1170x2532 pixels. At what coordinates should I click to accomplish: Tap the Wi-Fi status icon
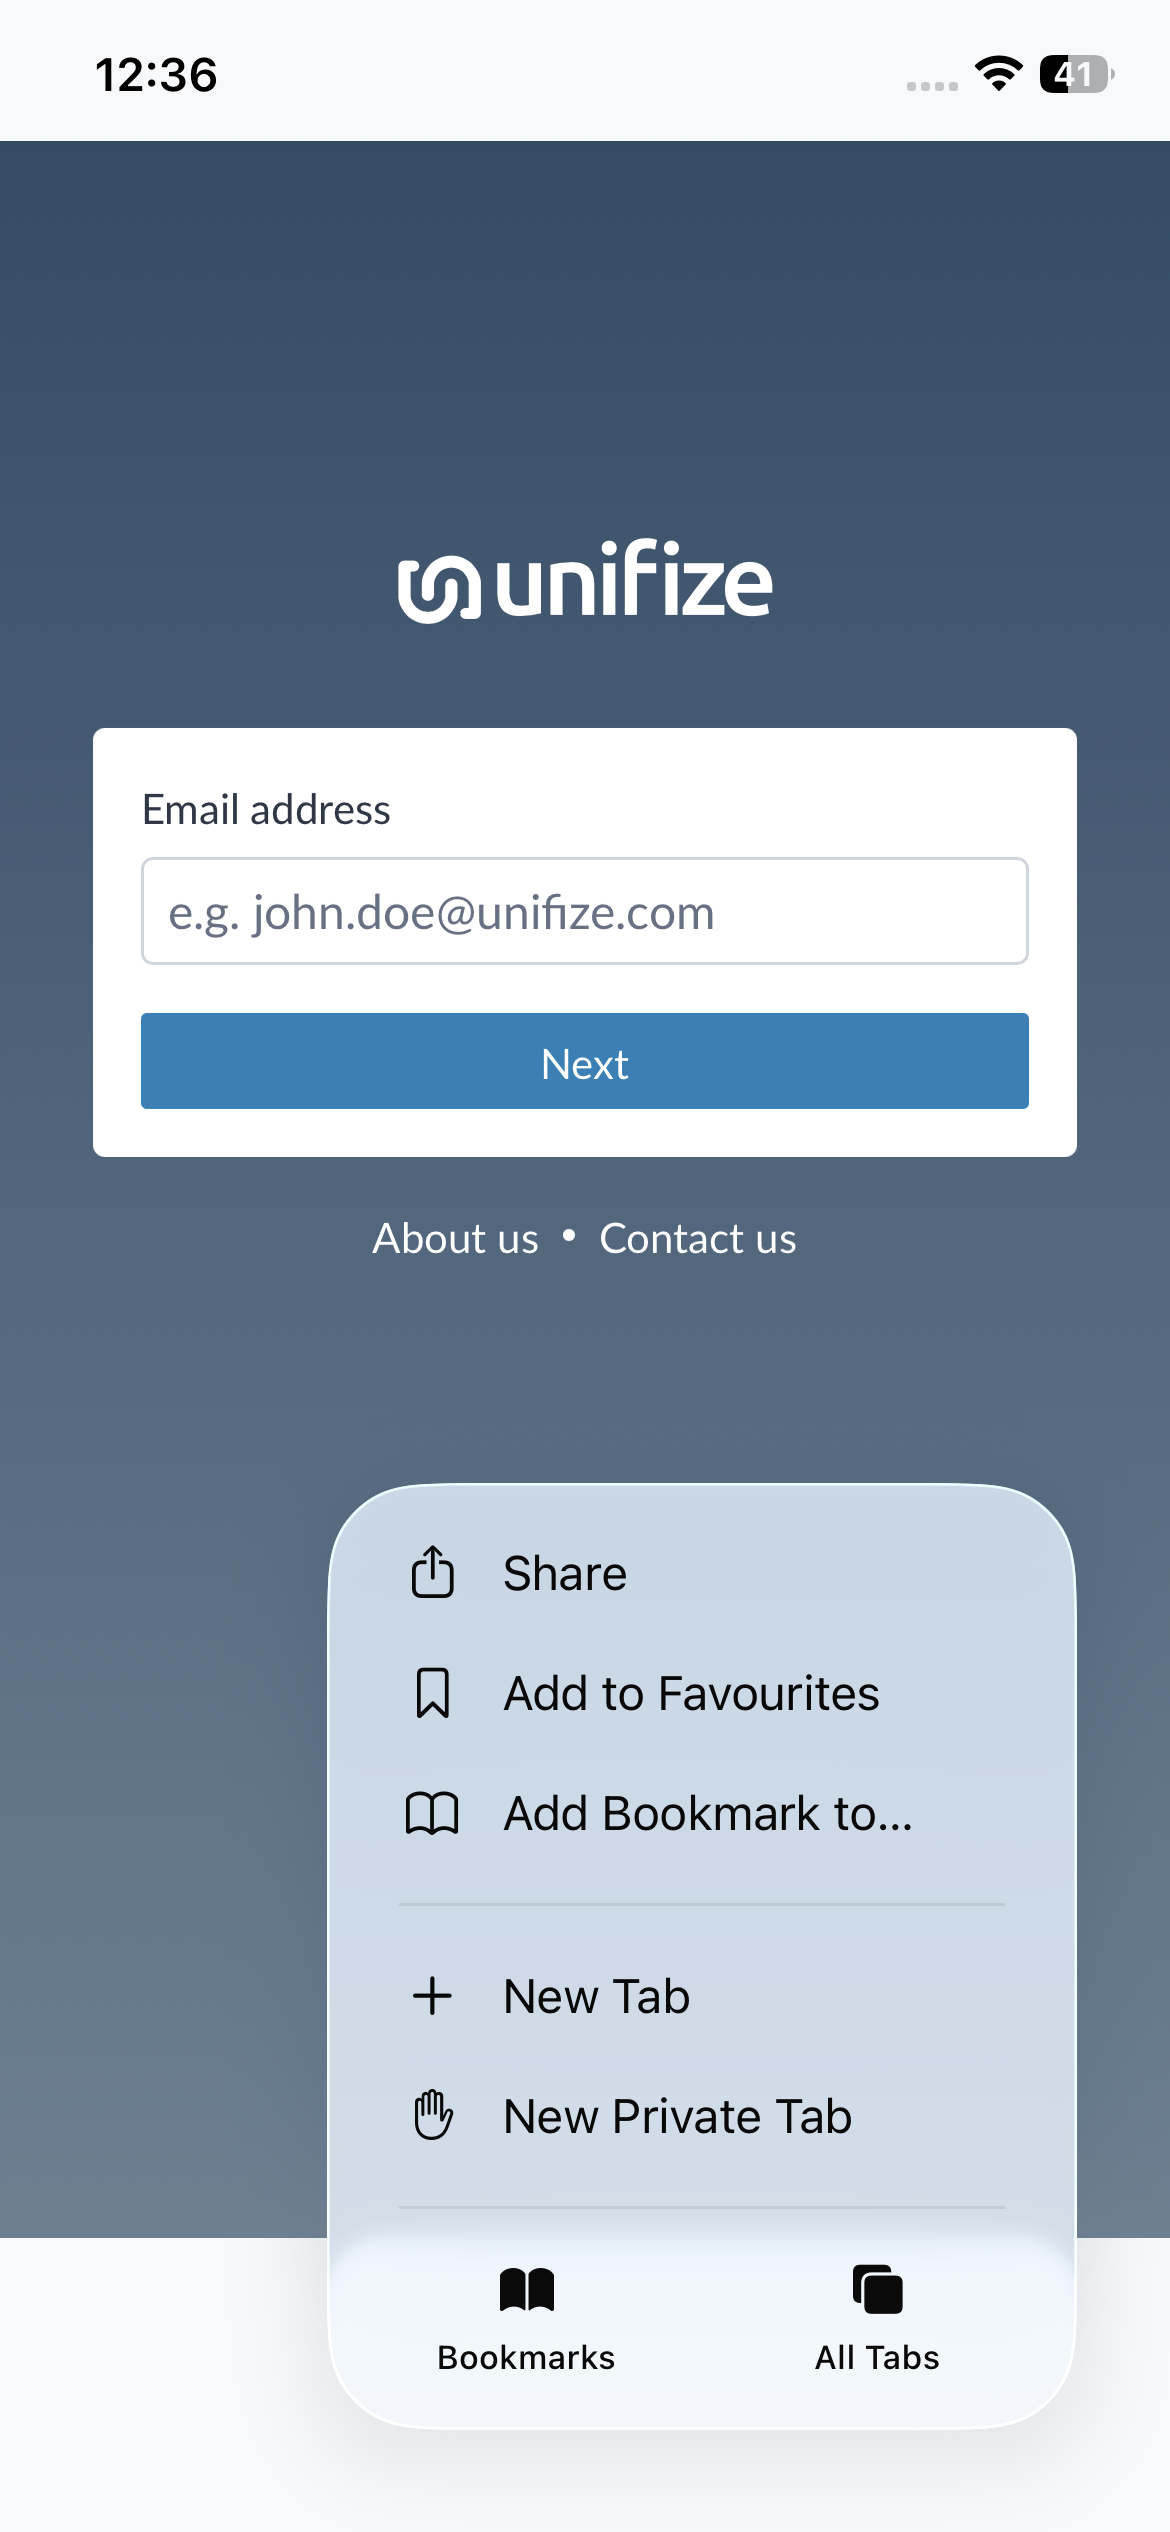tap(998, 74)
